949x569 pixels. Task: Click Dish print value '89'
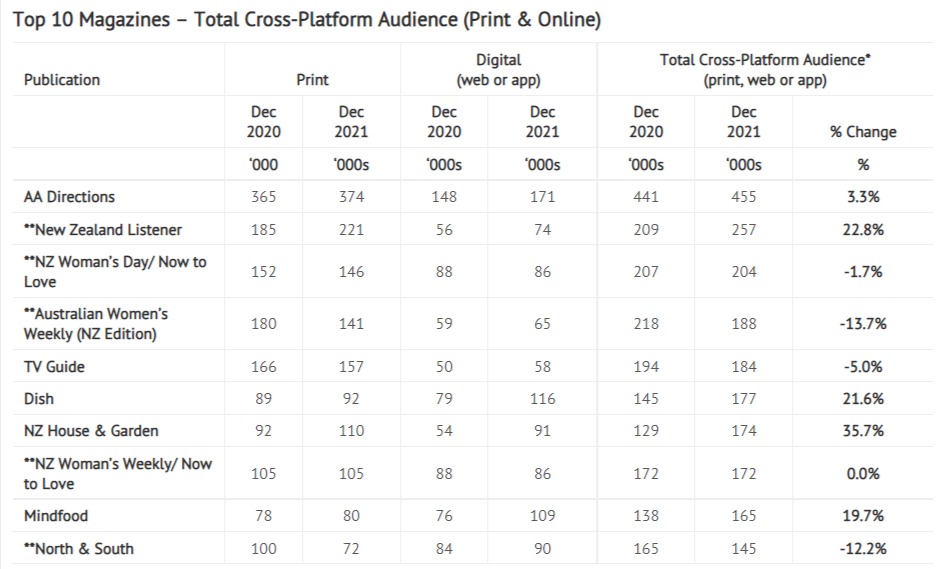263,399
